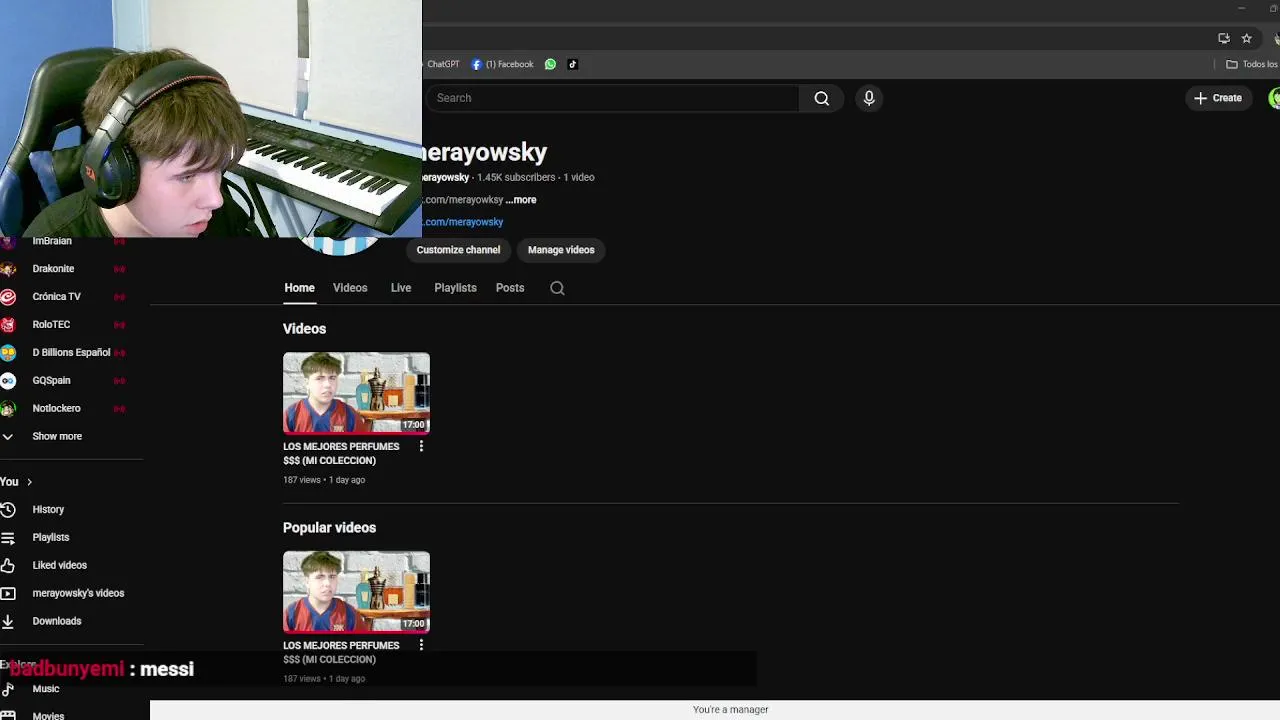Image resolution: width=1280 pixels, height=720 pixels.
Task: Open options menu for first perfumes video
Action: point(421,447)
